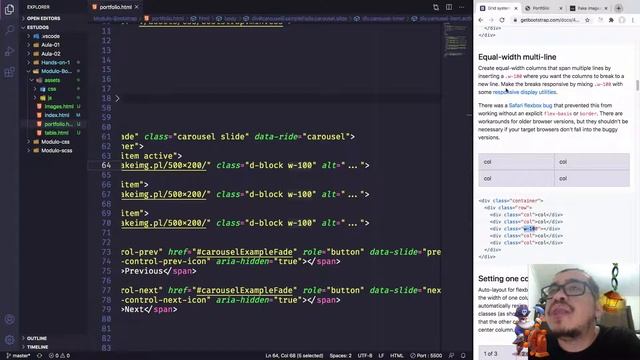Open the editor more actions menu

click(x=462, y=7)
